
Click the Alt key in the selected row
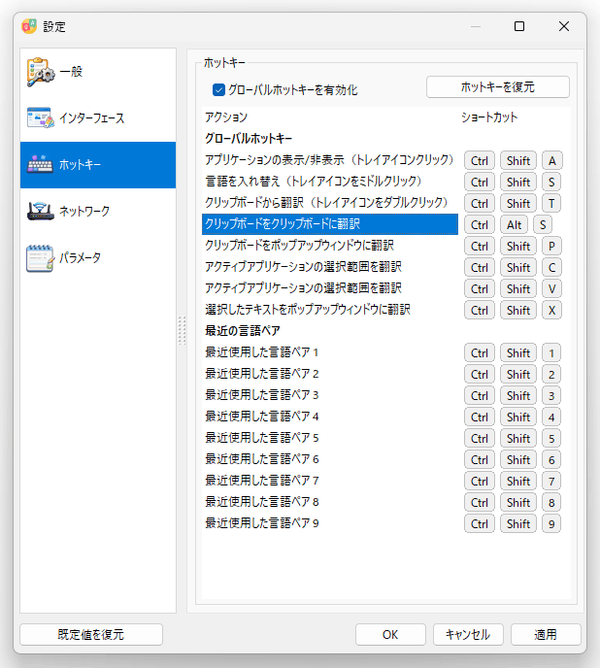tap(514, 225)
